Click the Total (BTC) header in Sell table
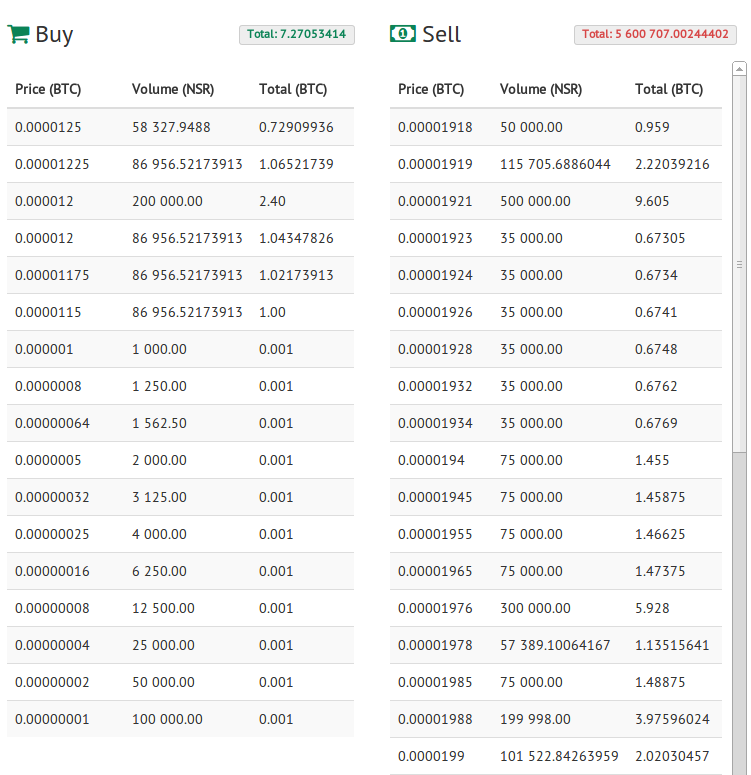This screenshot has height=775, width=751. click(x=669, y=89)
